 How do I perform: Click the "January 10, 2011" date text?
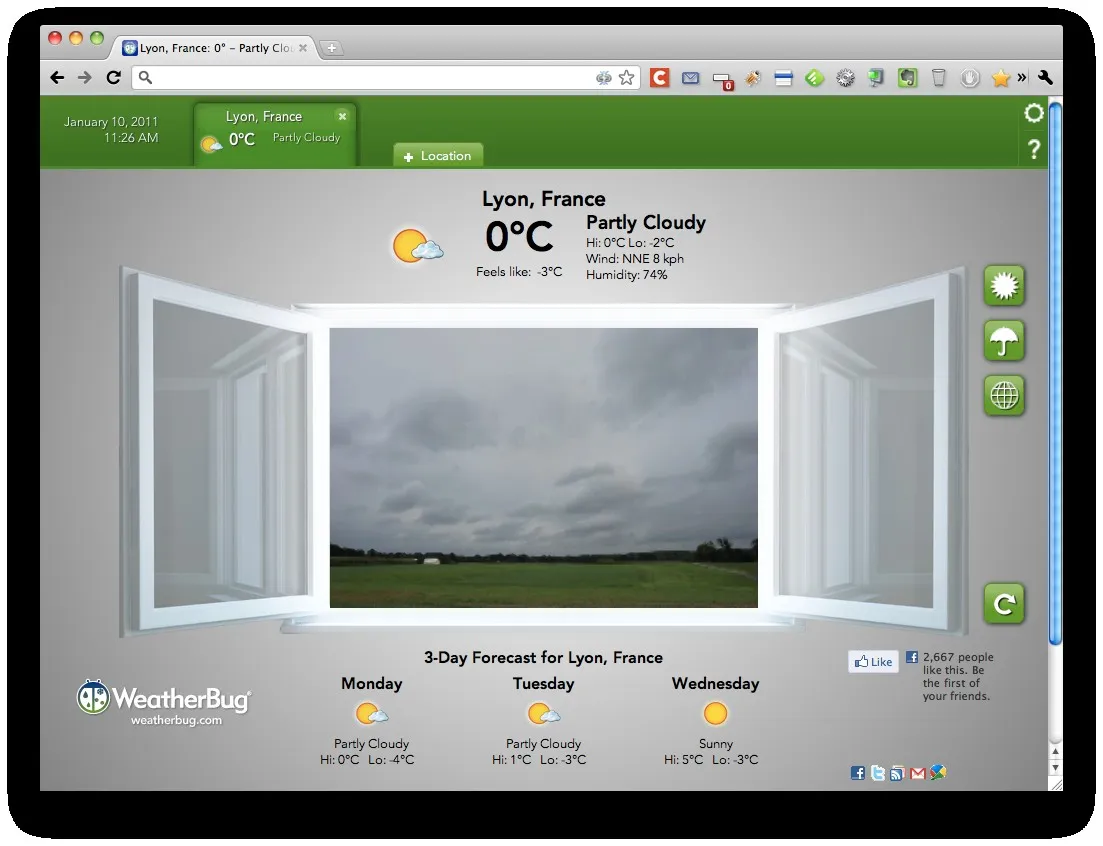click(x=110, y=122)
